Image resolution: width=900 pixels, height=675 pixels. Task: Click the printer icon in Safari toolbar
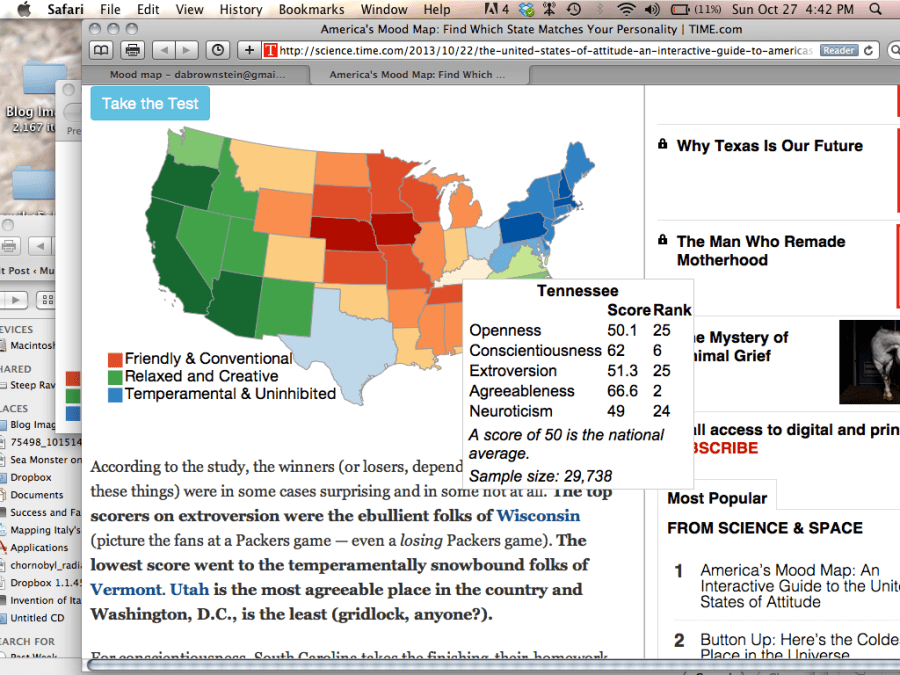(x=132, y=50)
